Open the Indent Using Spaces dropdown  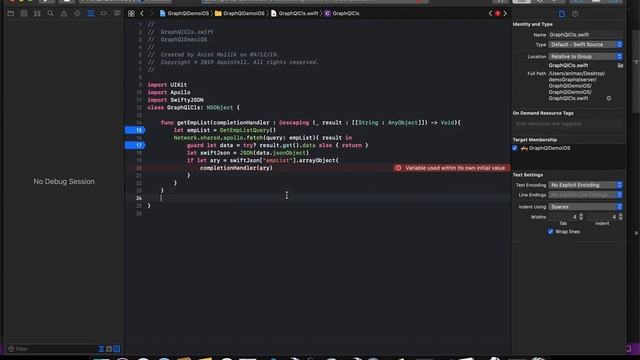coord(585,207)
